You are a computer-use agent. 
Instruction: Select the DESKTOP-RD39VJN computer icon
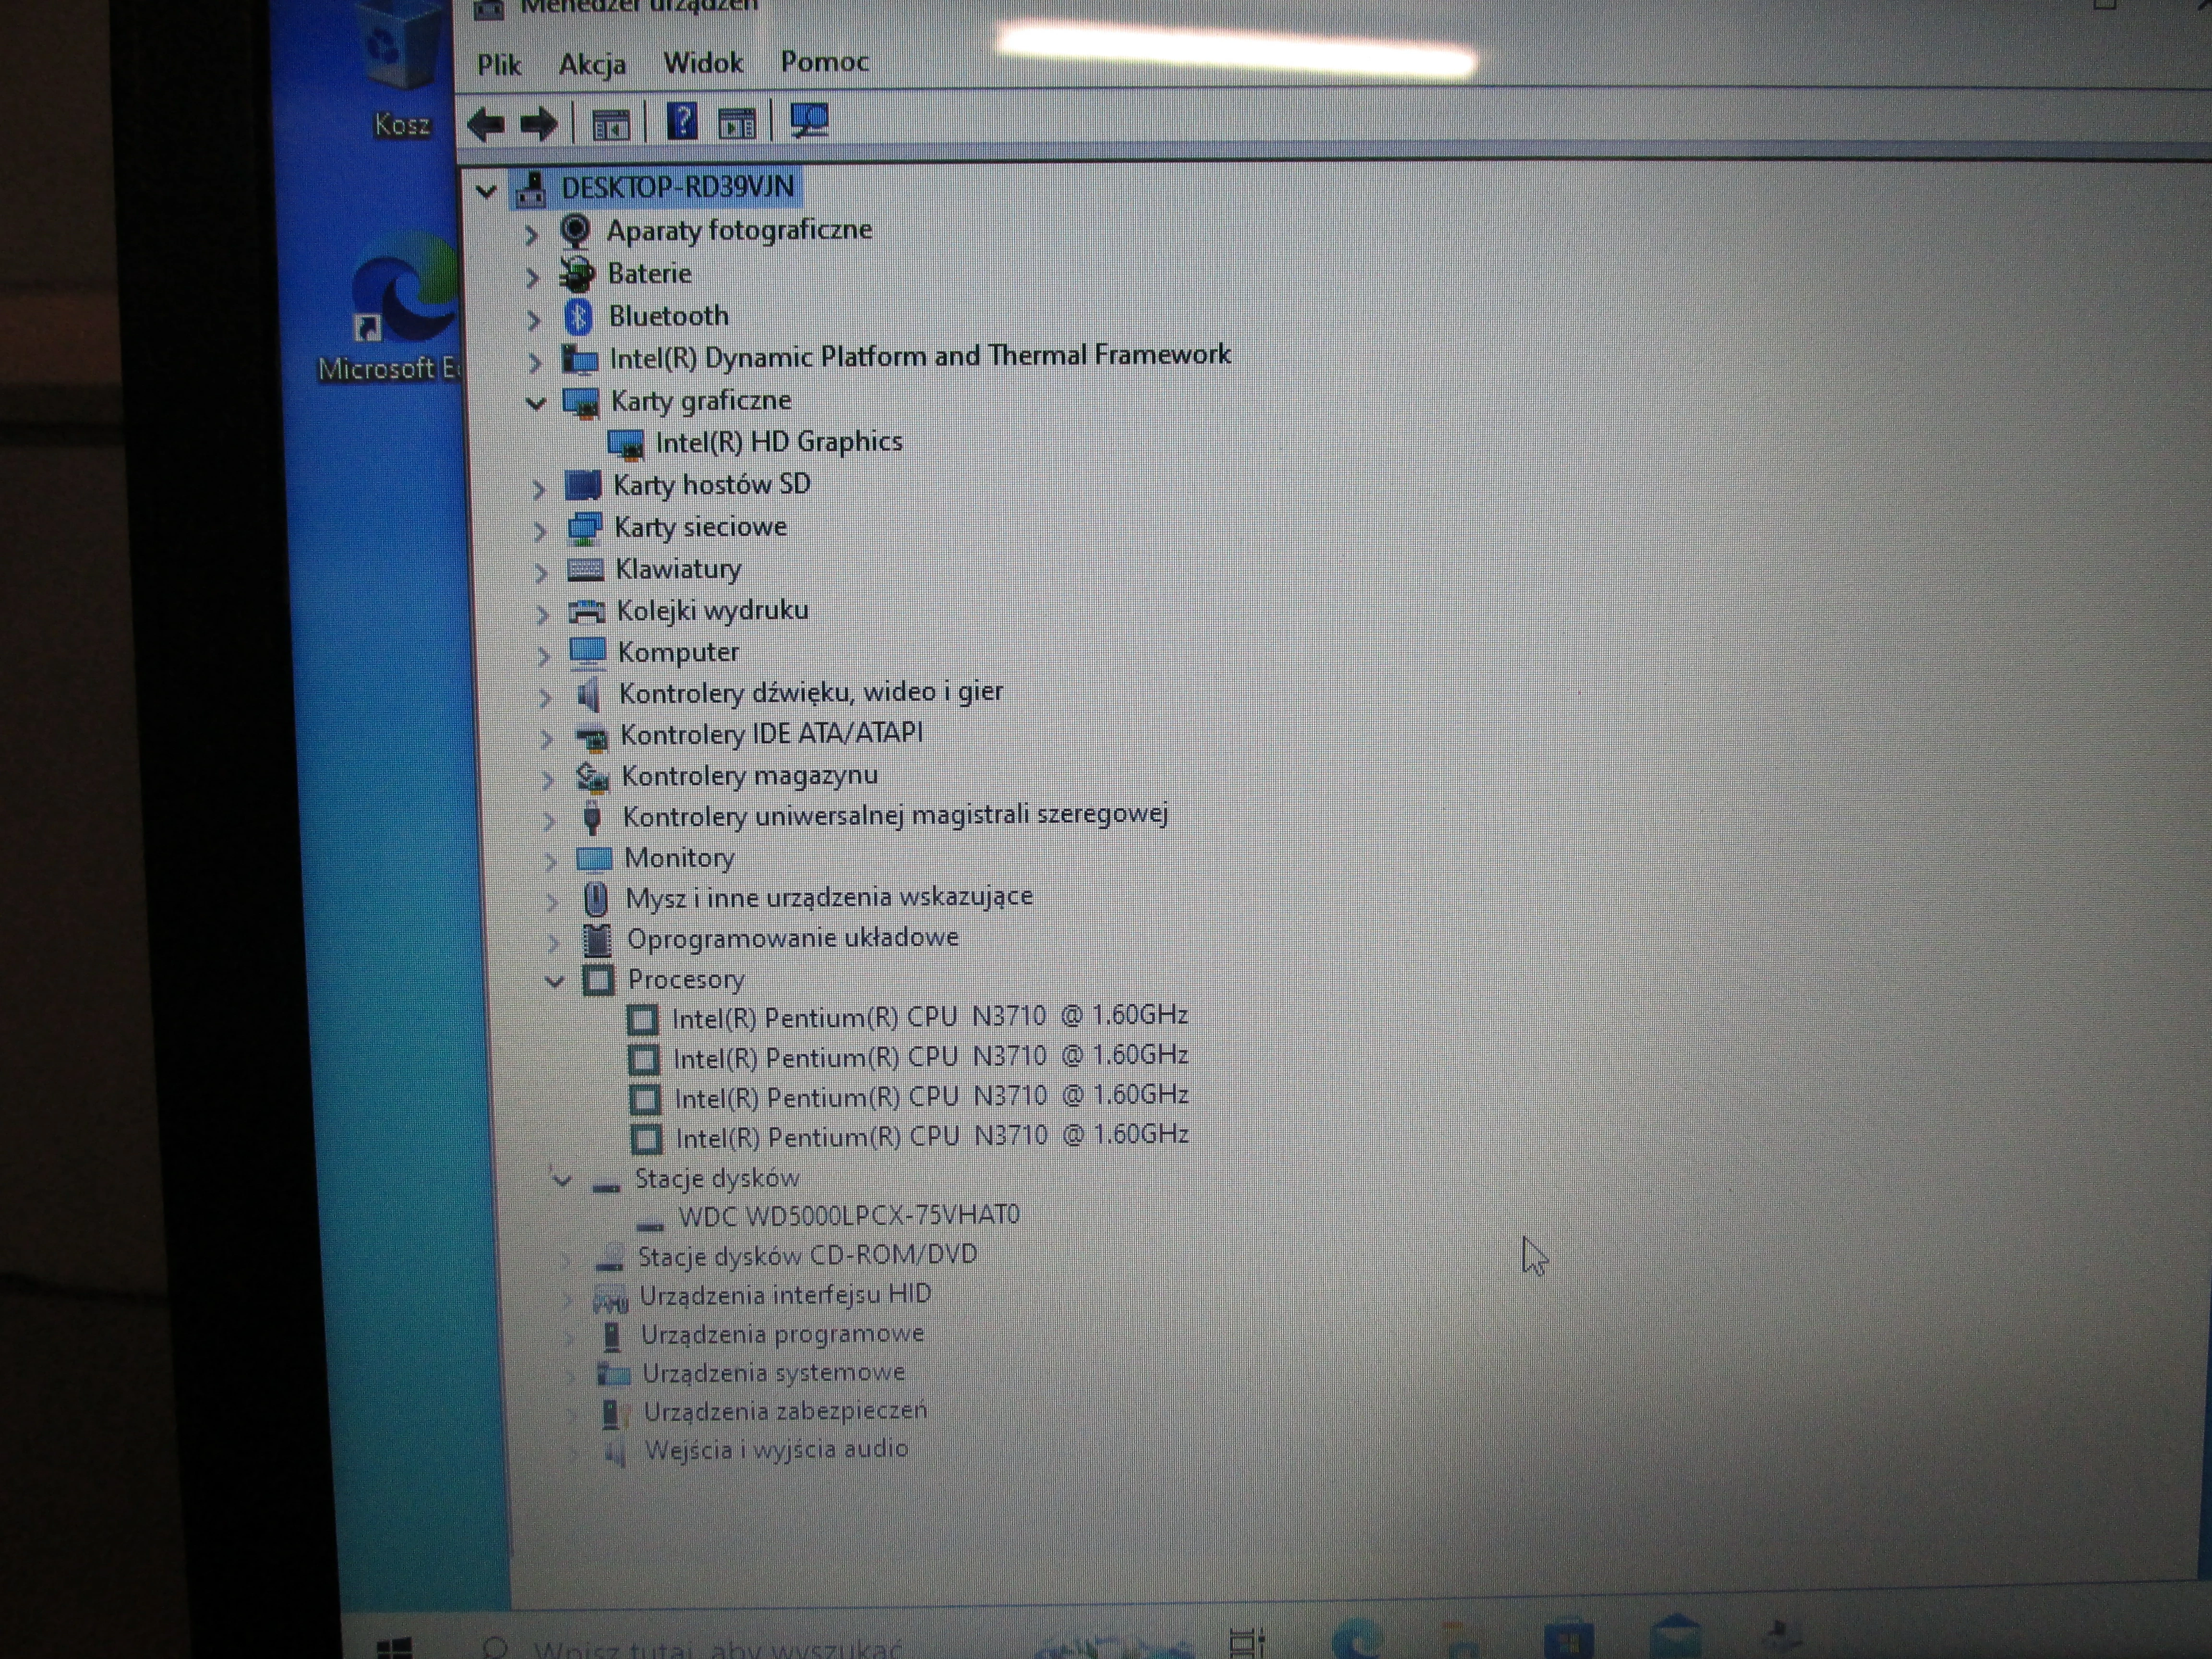pos(531,189)
